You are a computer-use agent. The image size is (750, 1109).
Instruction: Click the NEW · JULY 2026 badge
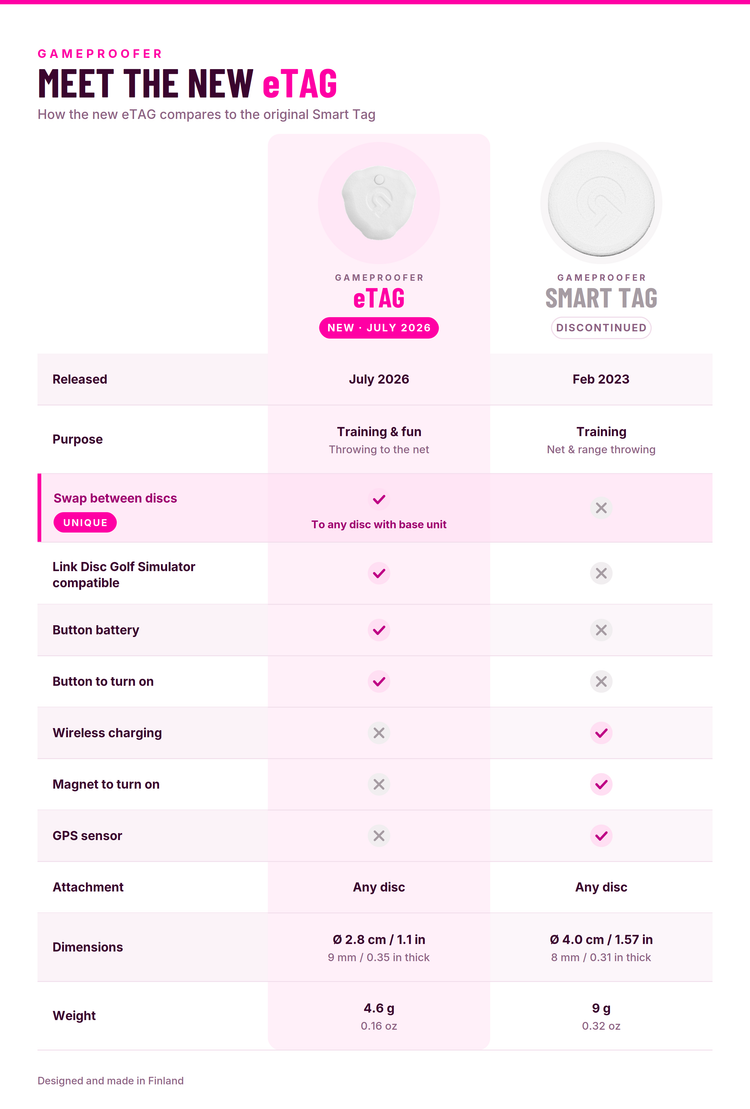pyautogui.click(x=379, y=328)
